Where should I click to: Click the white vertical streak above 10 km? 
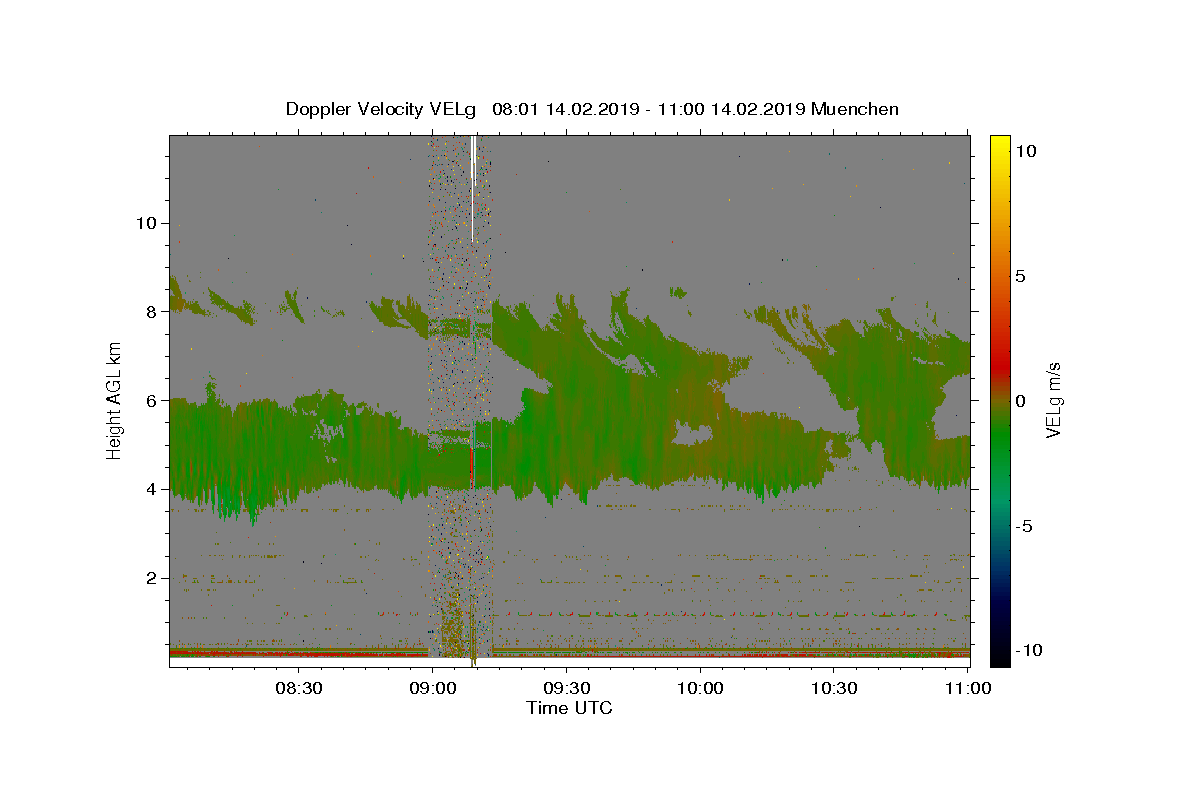coord(472,188)
